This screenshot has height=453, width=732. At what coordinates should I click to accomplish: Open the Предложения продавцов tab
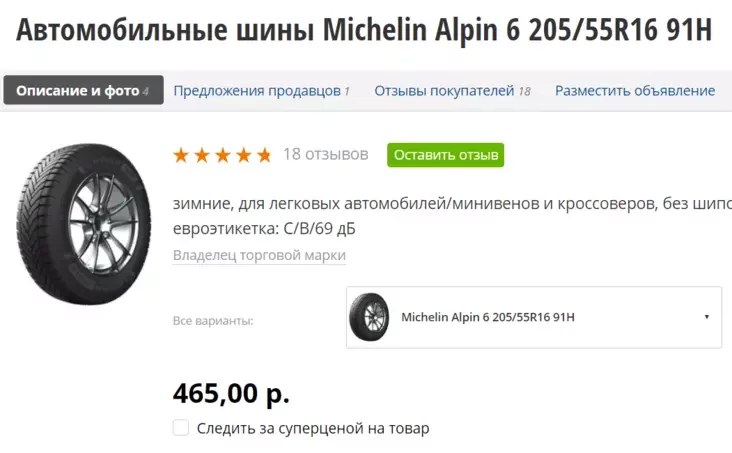tap(261, 90)
